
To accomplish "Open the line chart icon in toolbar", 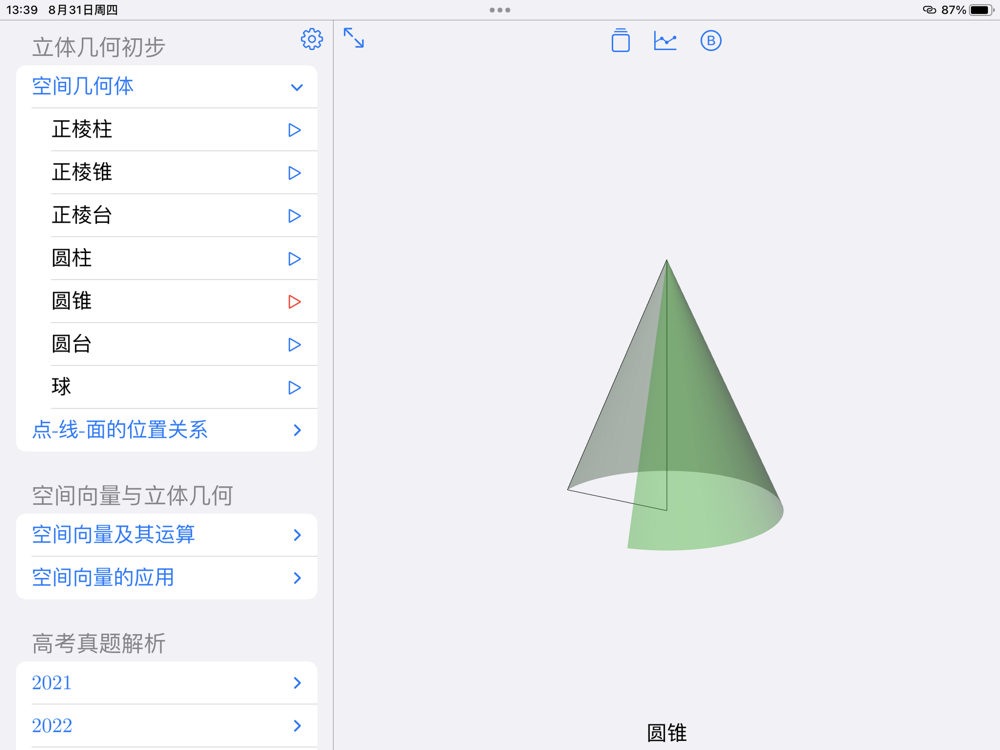I will coord(665,41).
